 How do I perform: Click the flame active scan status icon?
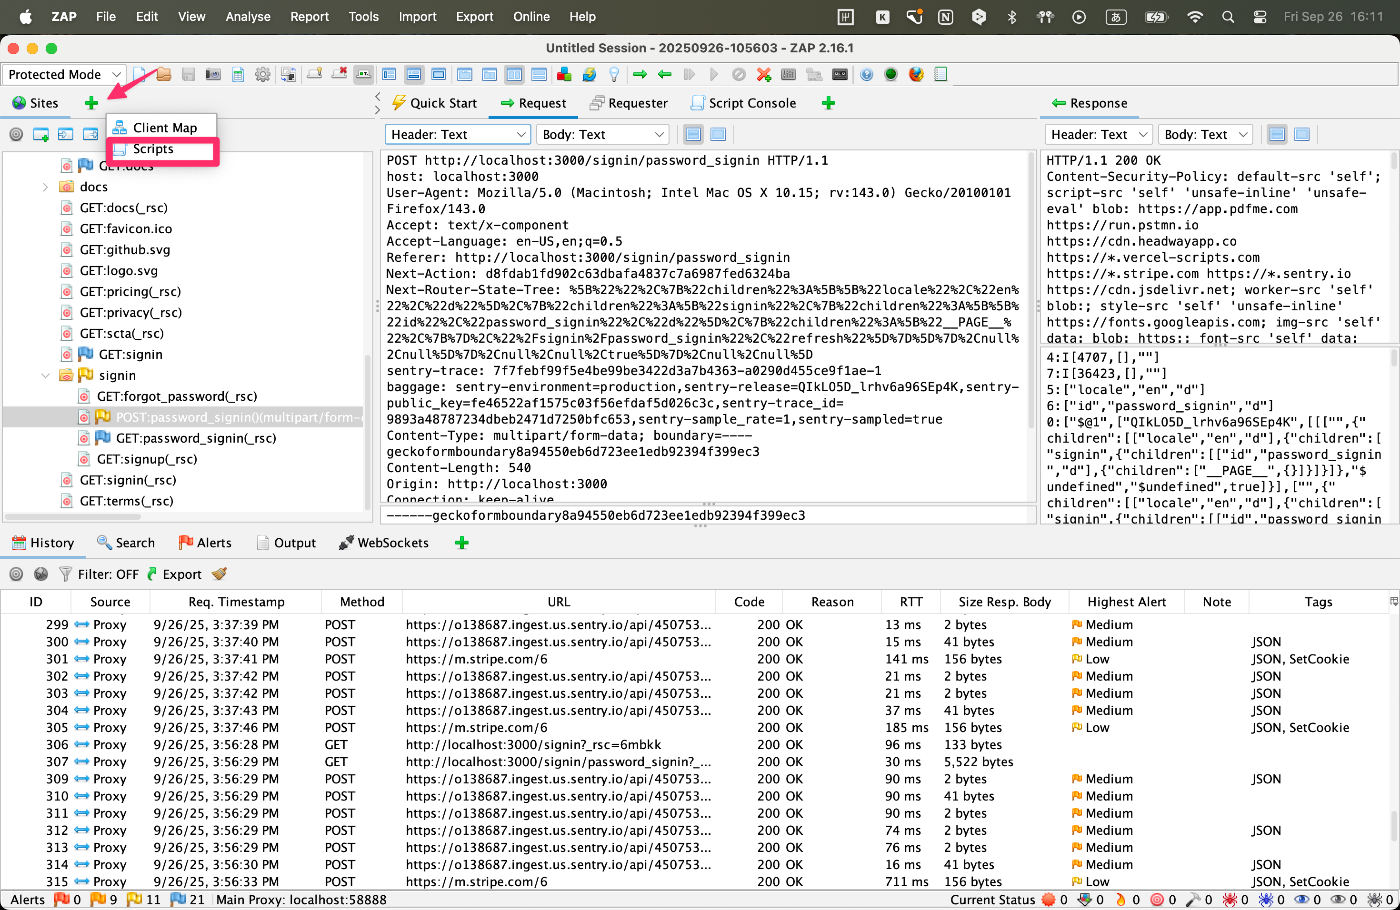point(1120,900)
